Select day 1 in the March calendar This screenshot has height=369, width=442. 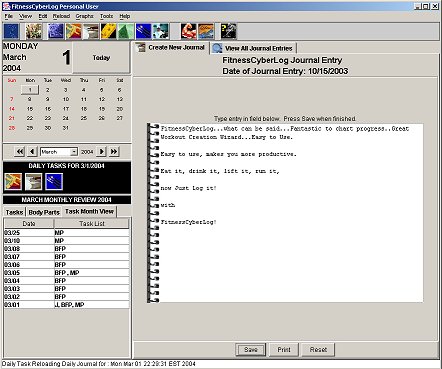(x=30, y=90)
